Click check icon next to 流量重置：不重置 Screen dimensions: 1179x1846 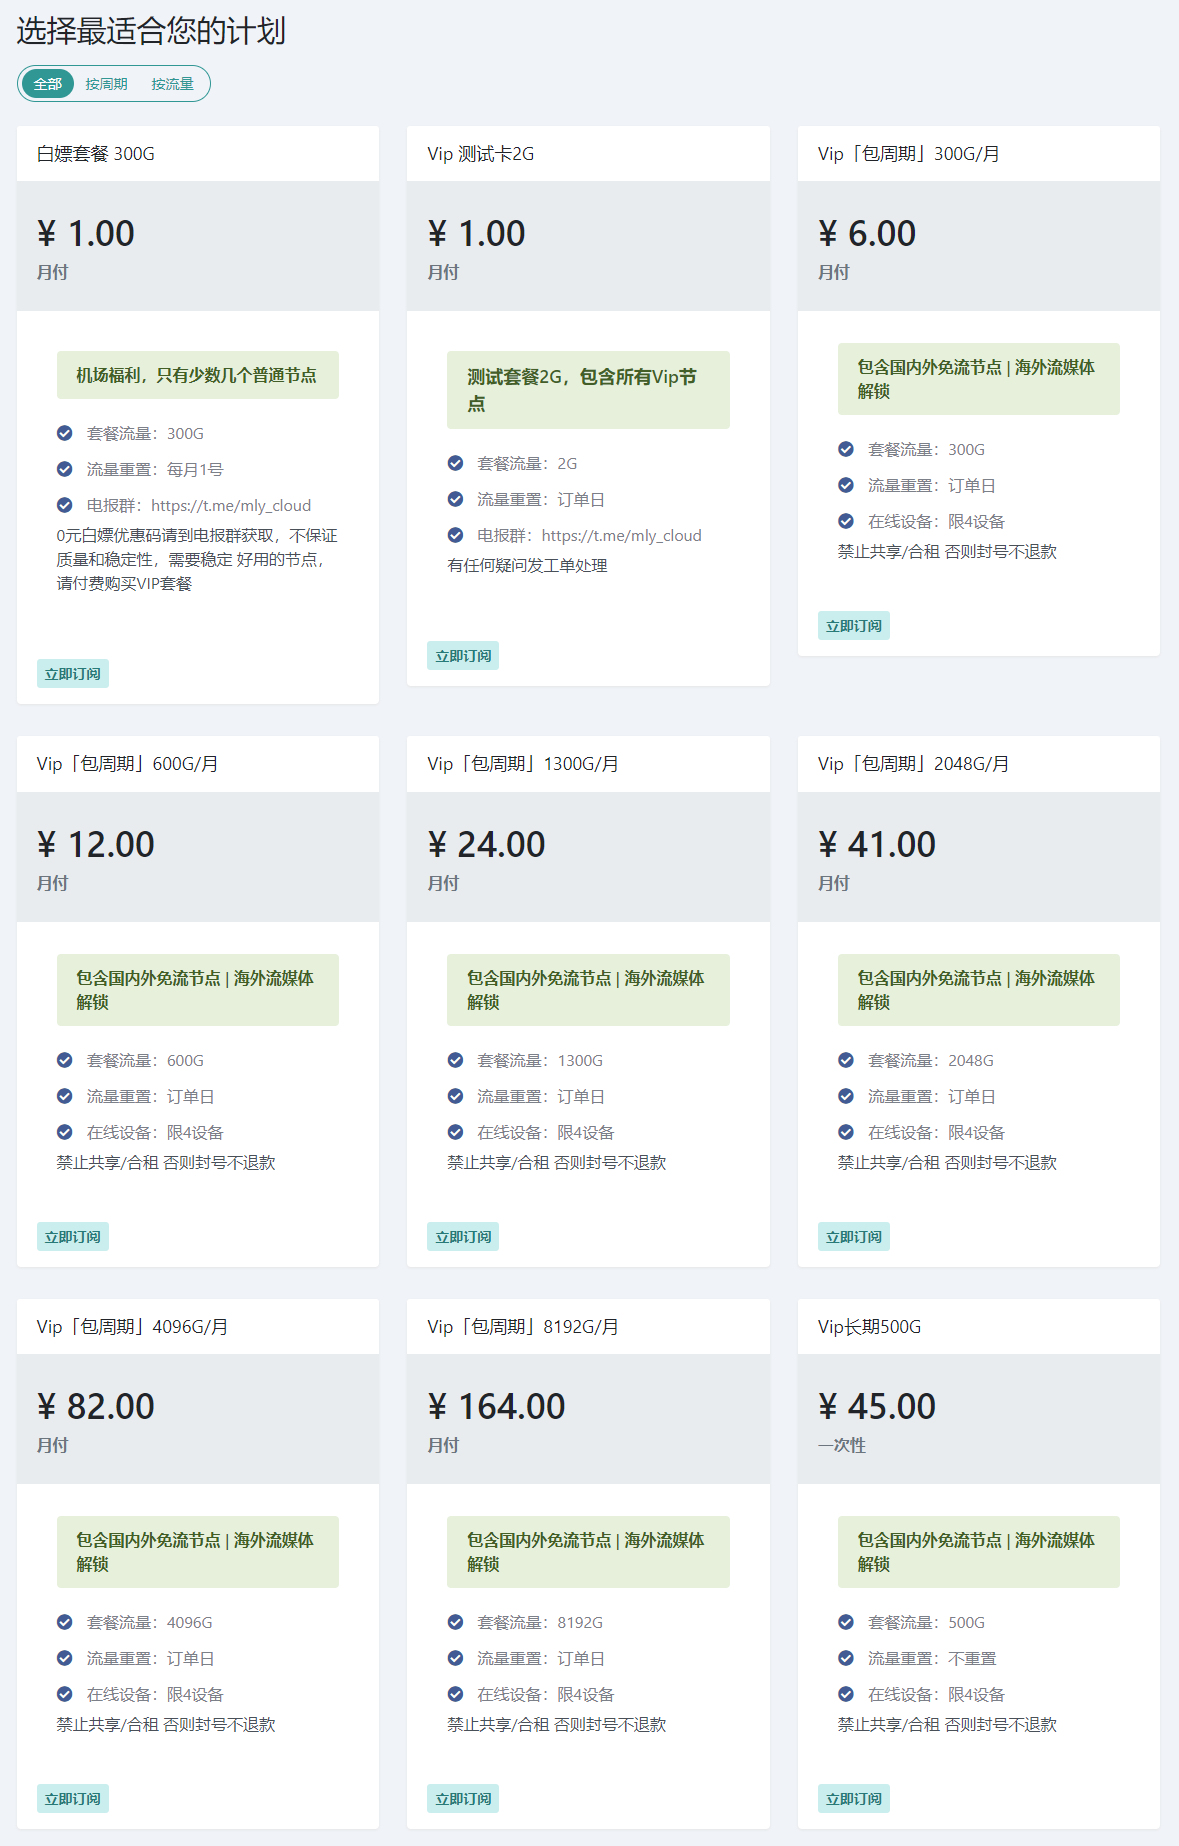[x=846, y=1658]
